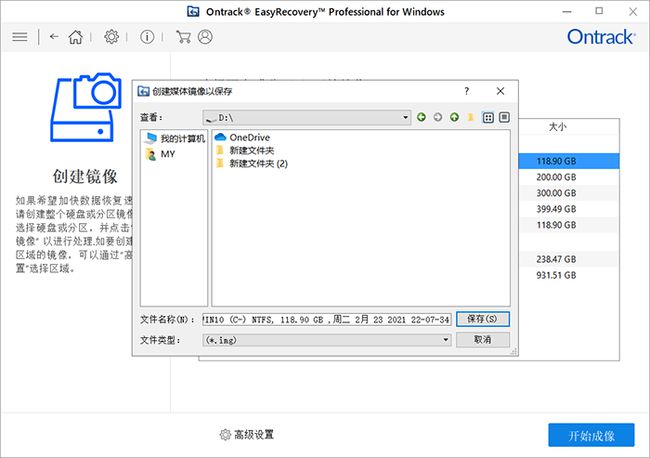
Task: Open 高级设置 advanced settings
Action: [247, 435]
